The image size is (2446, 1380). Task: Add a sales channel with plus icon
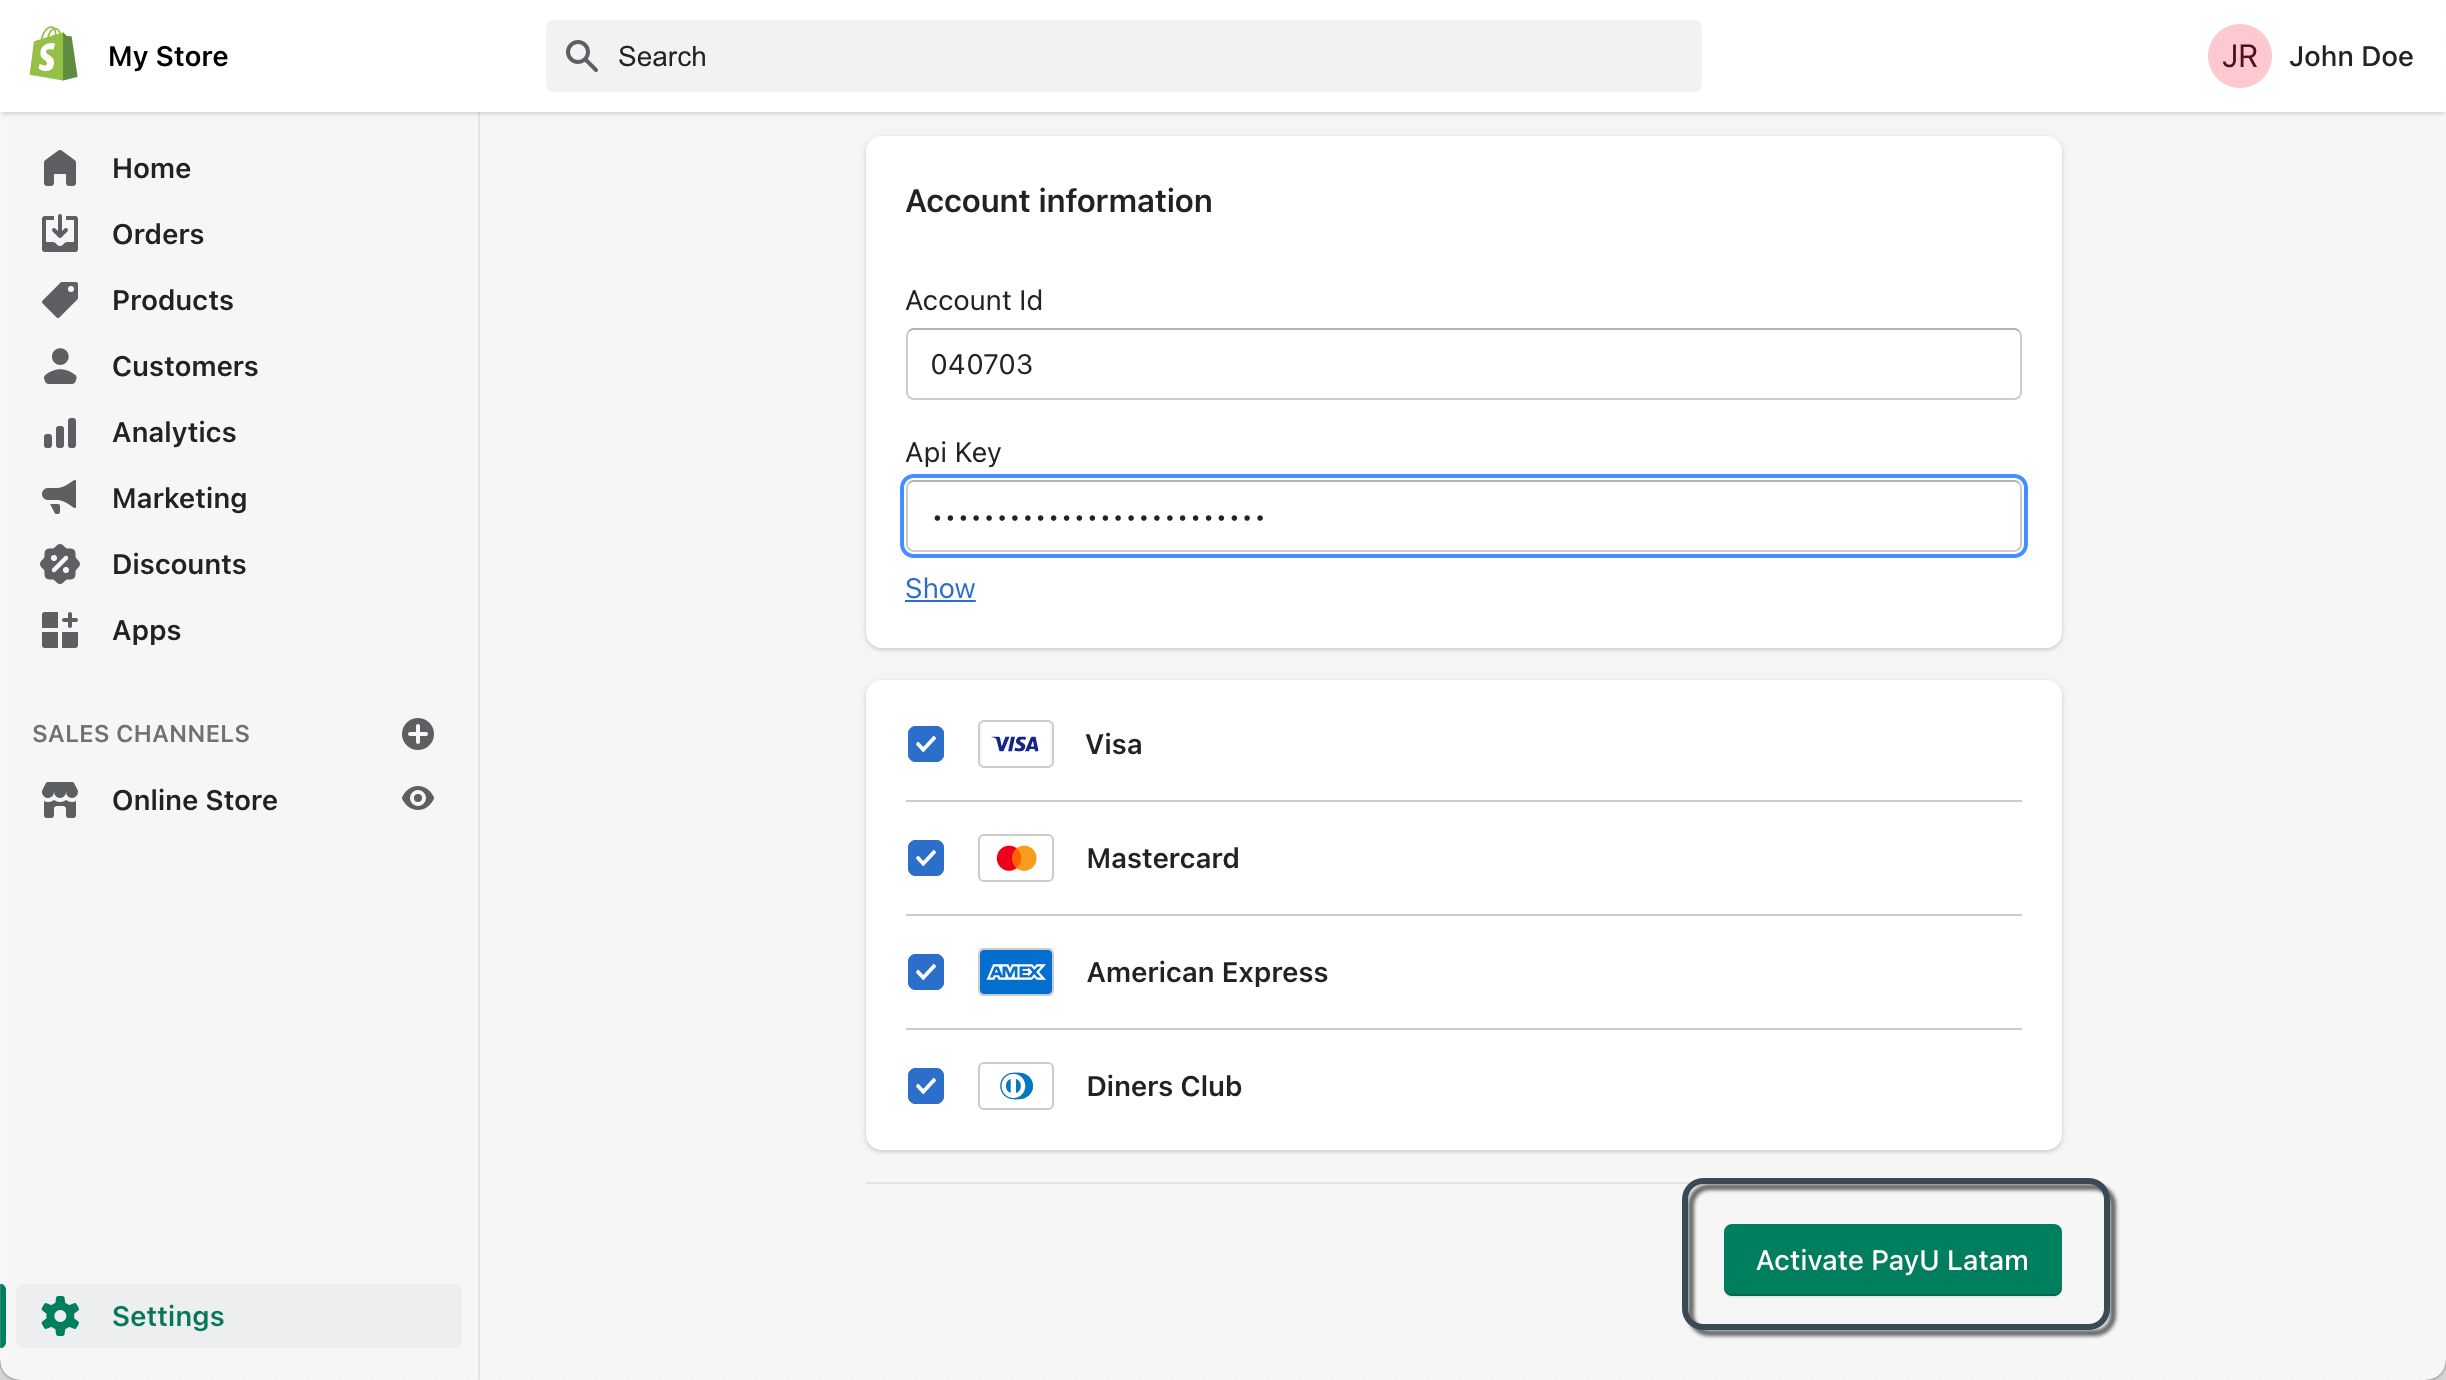click(x=417, y=734)
